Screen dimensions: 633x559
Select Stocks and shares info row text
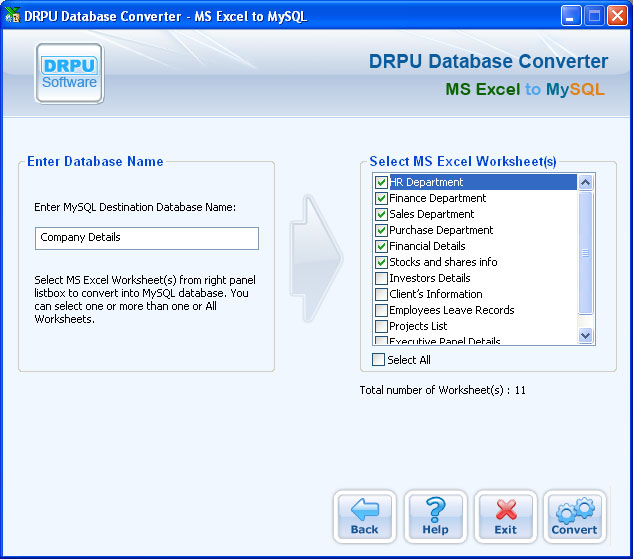click(x=443, y=262)
